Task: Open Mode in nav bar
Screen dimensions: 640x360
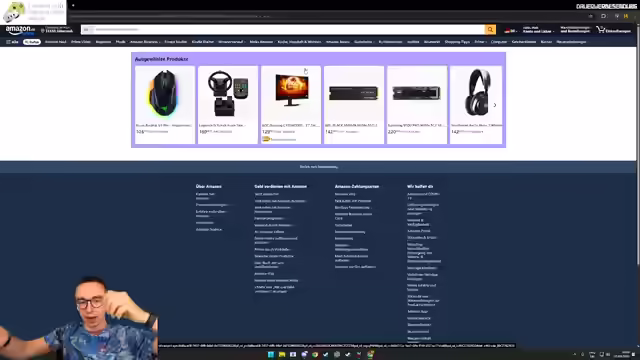Action: (x=120, y=42)
